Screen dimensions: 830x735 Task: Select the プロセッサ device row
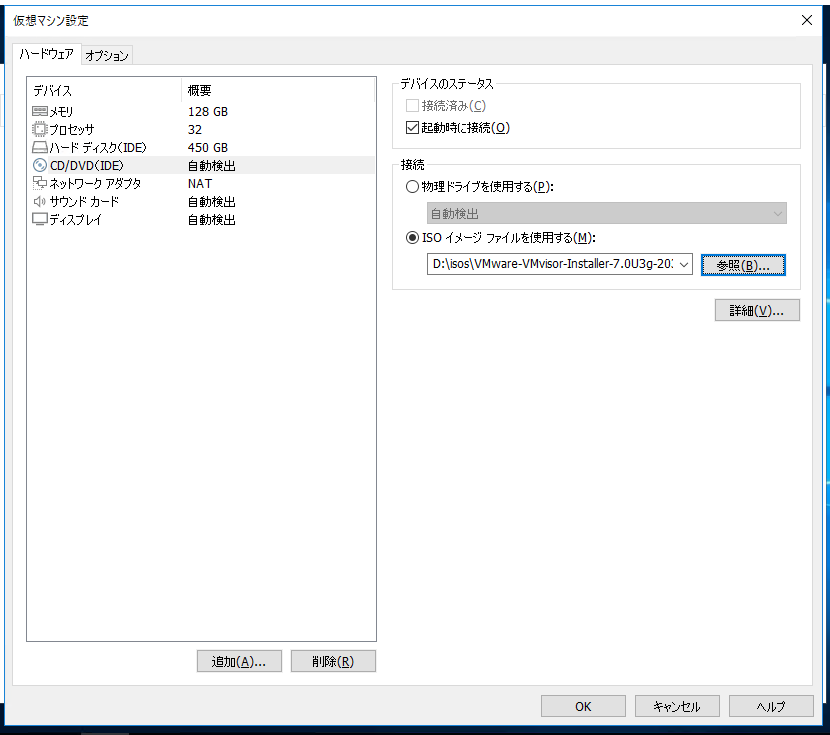coord(202,129)
